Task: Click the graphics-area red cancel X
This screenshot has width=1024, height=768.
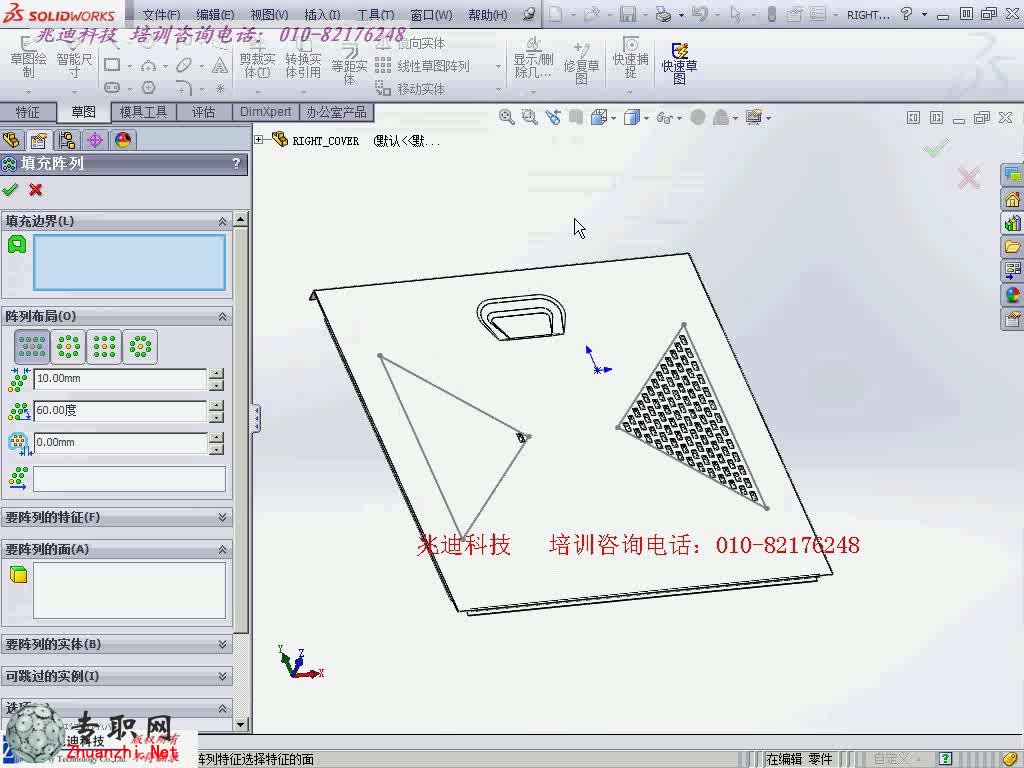Action: tap(969, 178)
